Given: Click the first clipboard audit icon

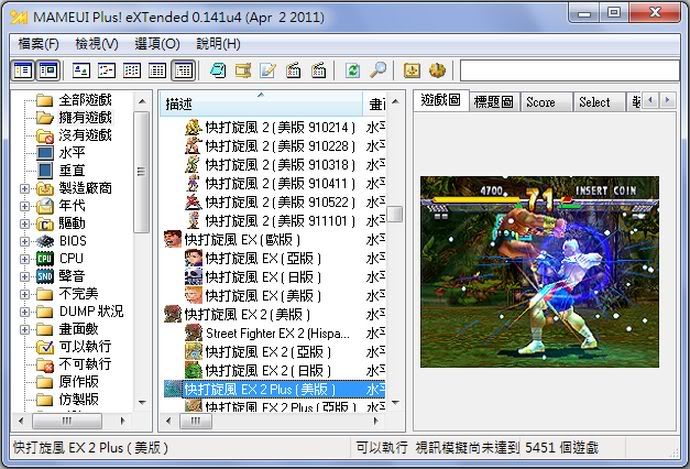Looking at the screenshot, I should (294, 70).
